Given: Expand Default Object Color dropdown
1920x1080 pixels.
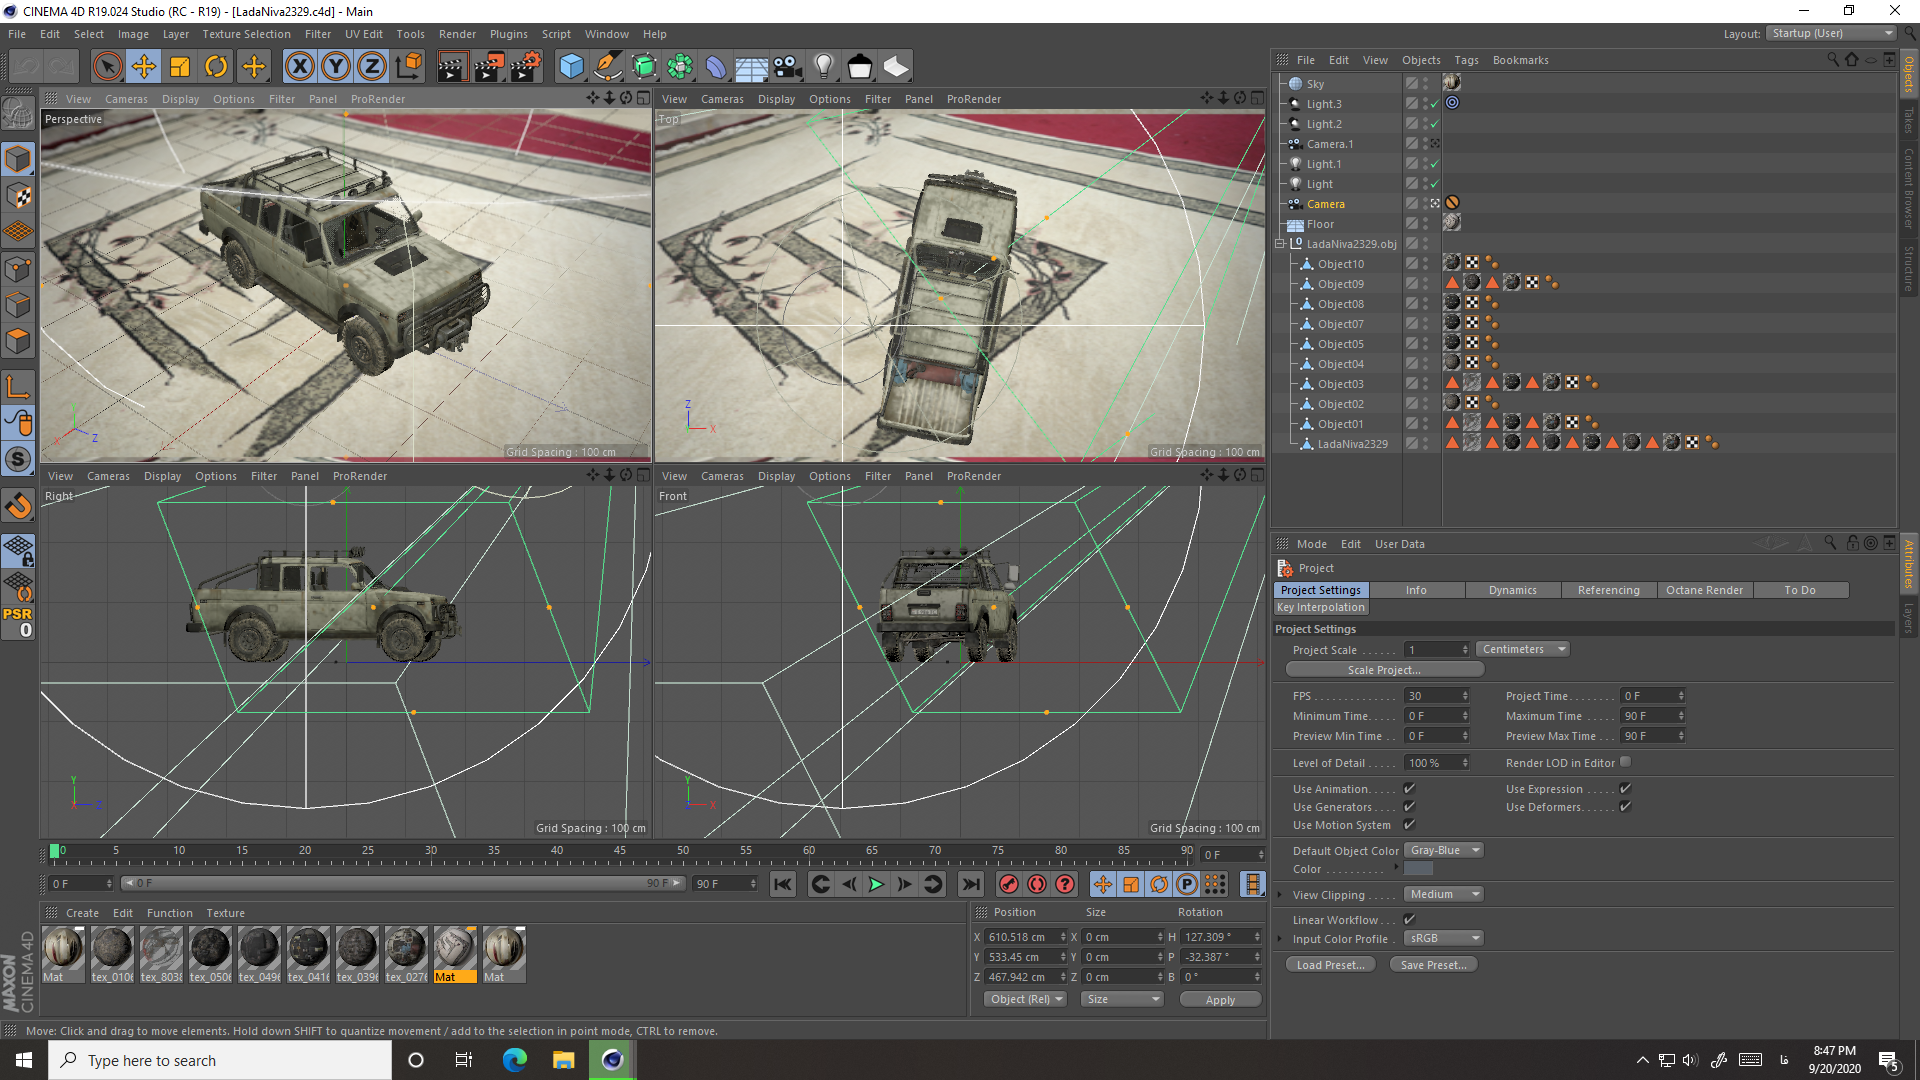Looking at the screenshot, I should [x=1477, y=849].
